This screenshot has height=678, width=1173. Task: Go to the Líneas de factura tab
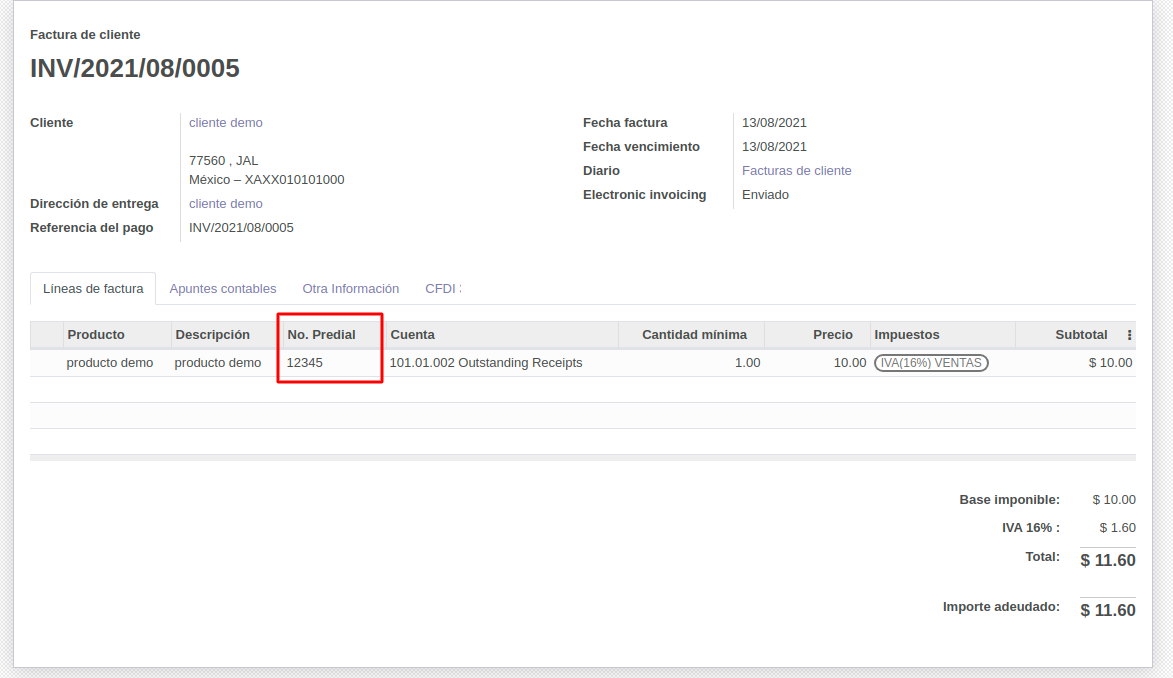pos(93,289)
